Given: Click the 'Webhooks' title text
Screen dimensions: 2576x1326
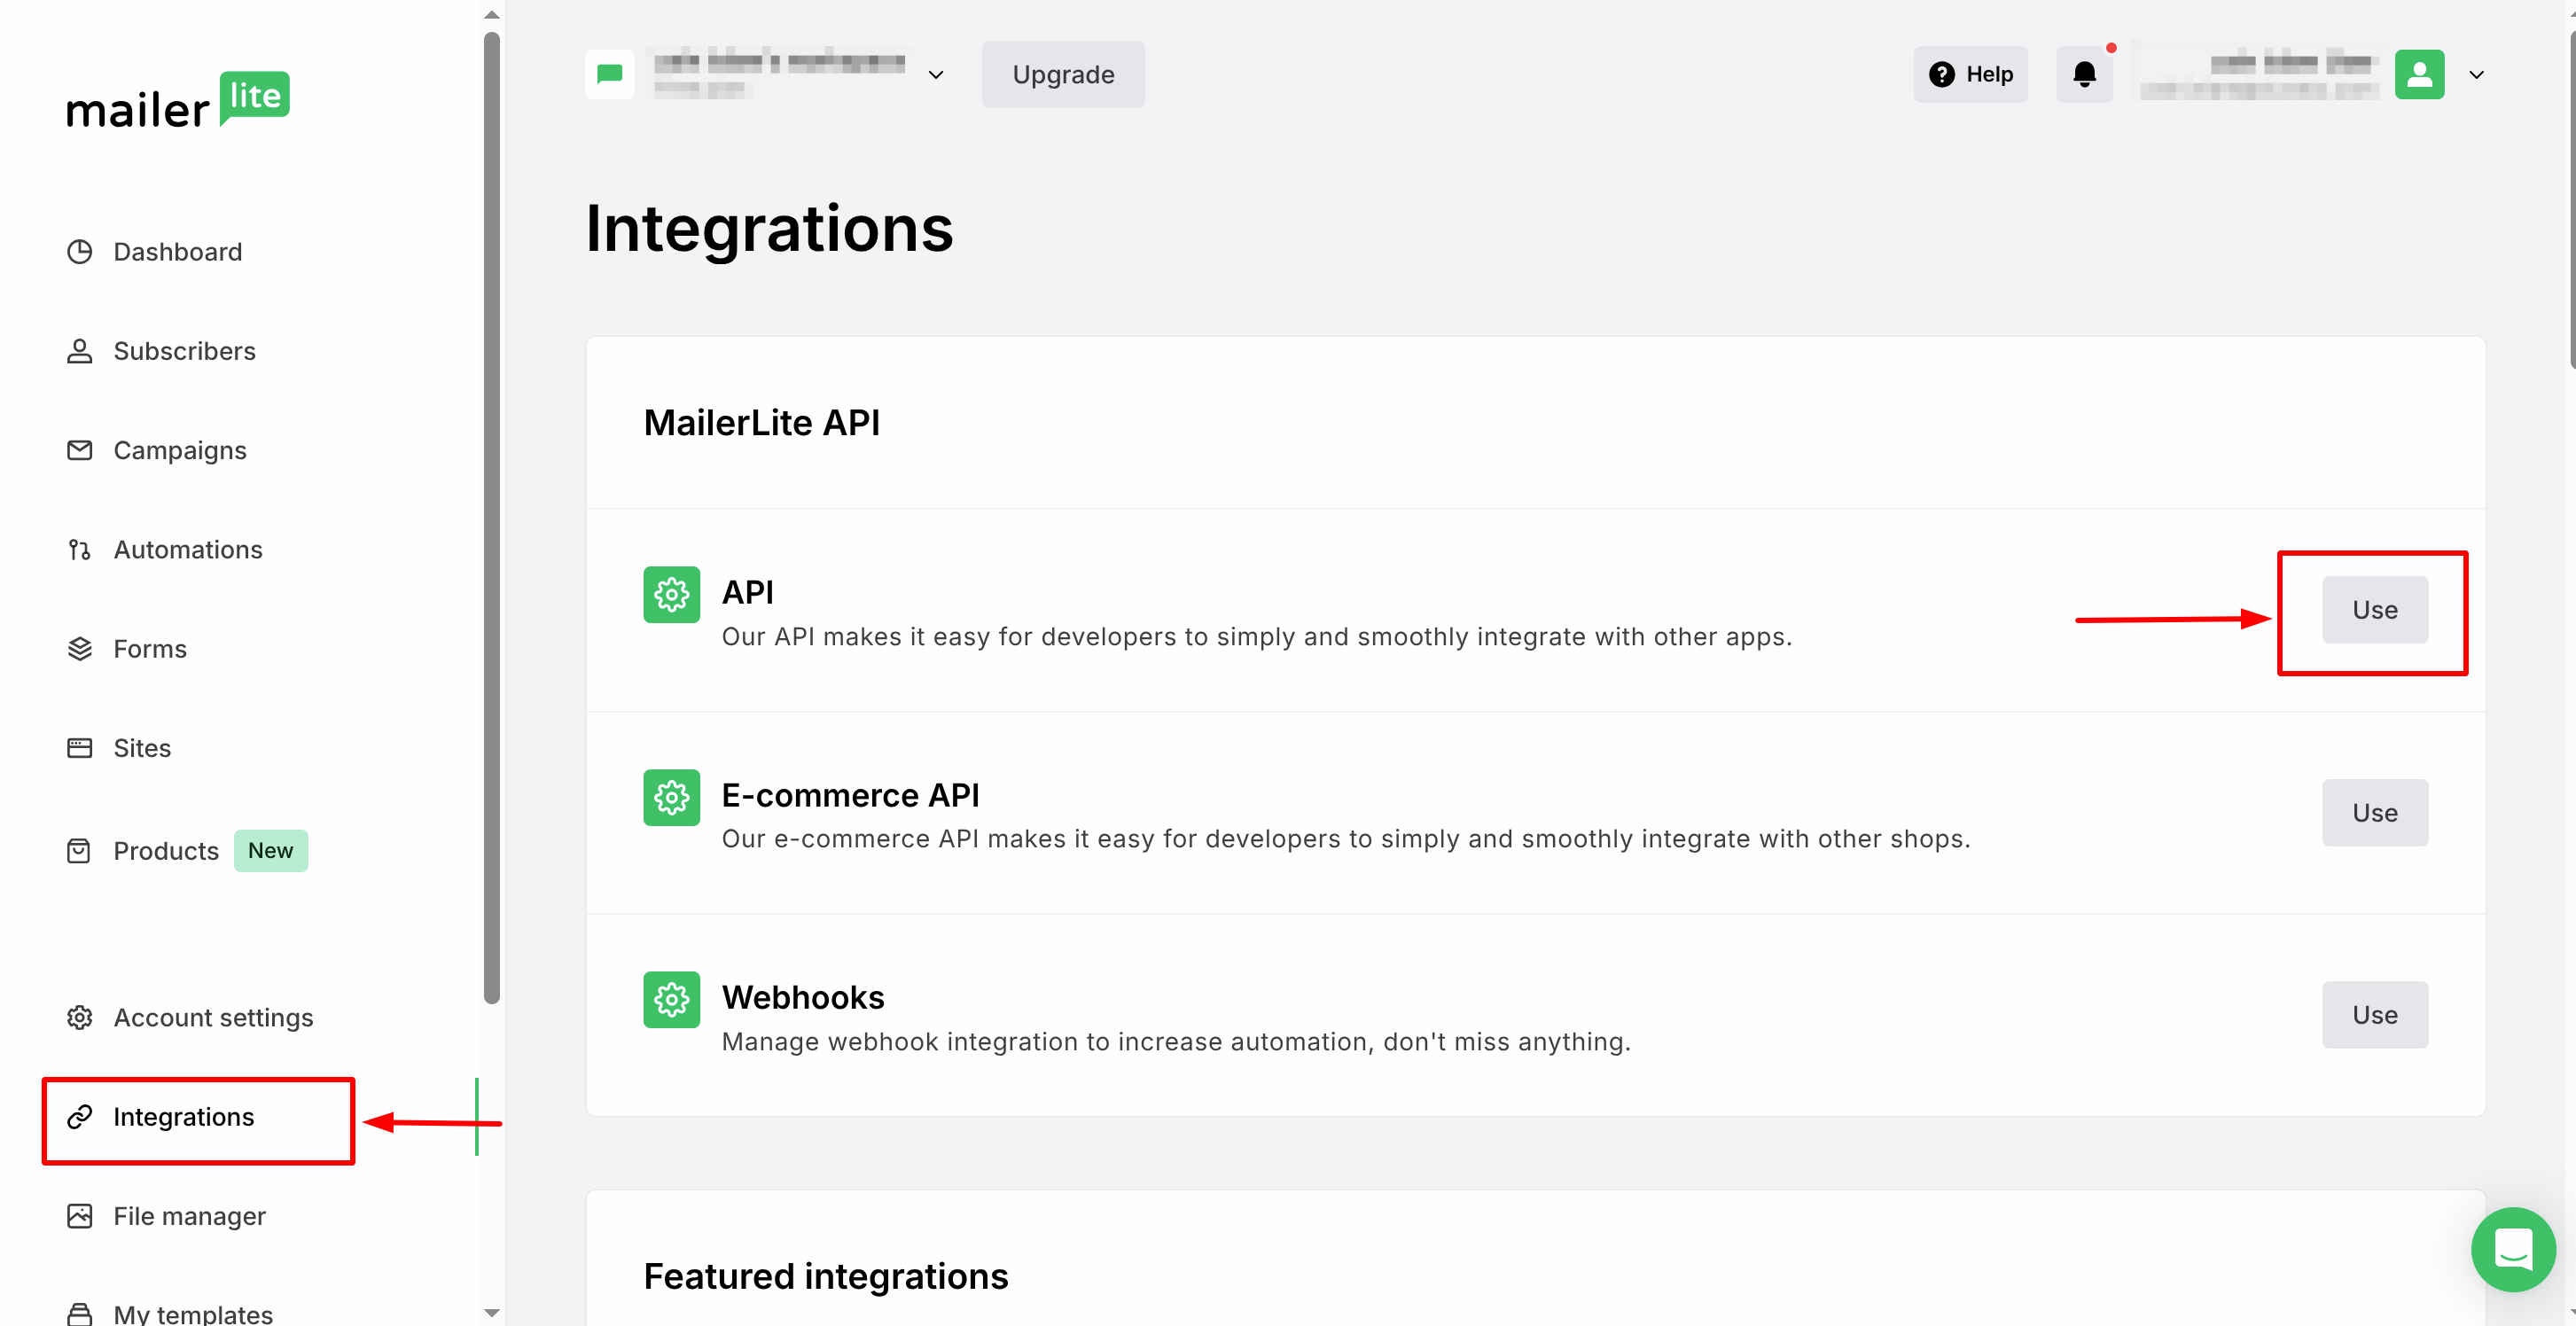Looking at the screenshot, I should pos(803,998).
